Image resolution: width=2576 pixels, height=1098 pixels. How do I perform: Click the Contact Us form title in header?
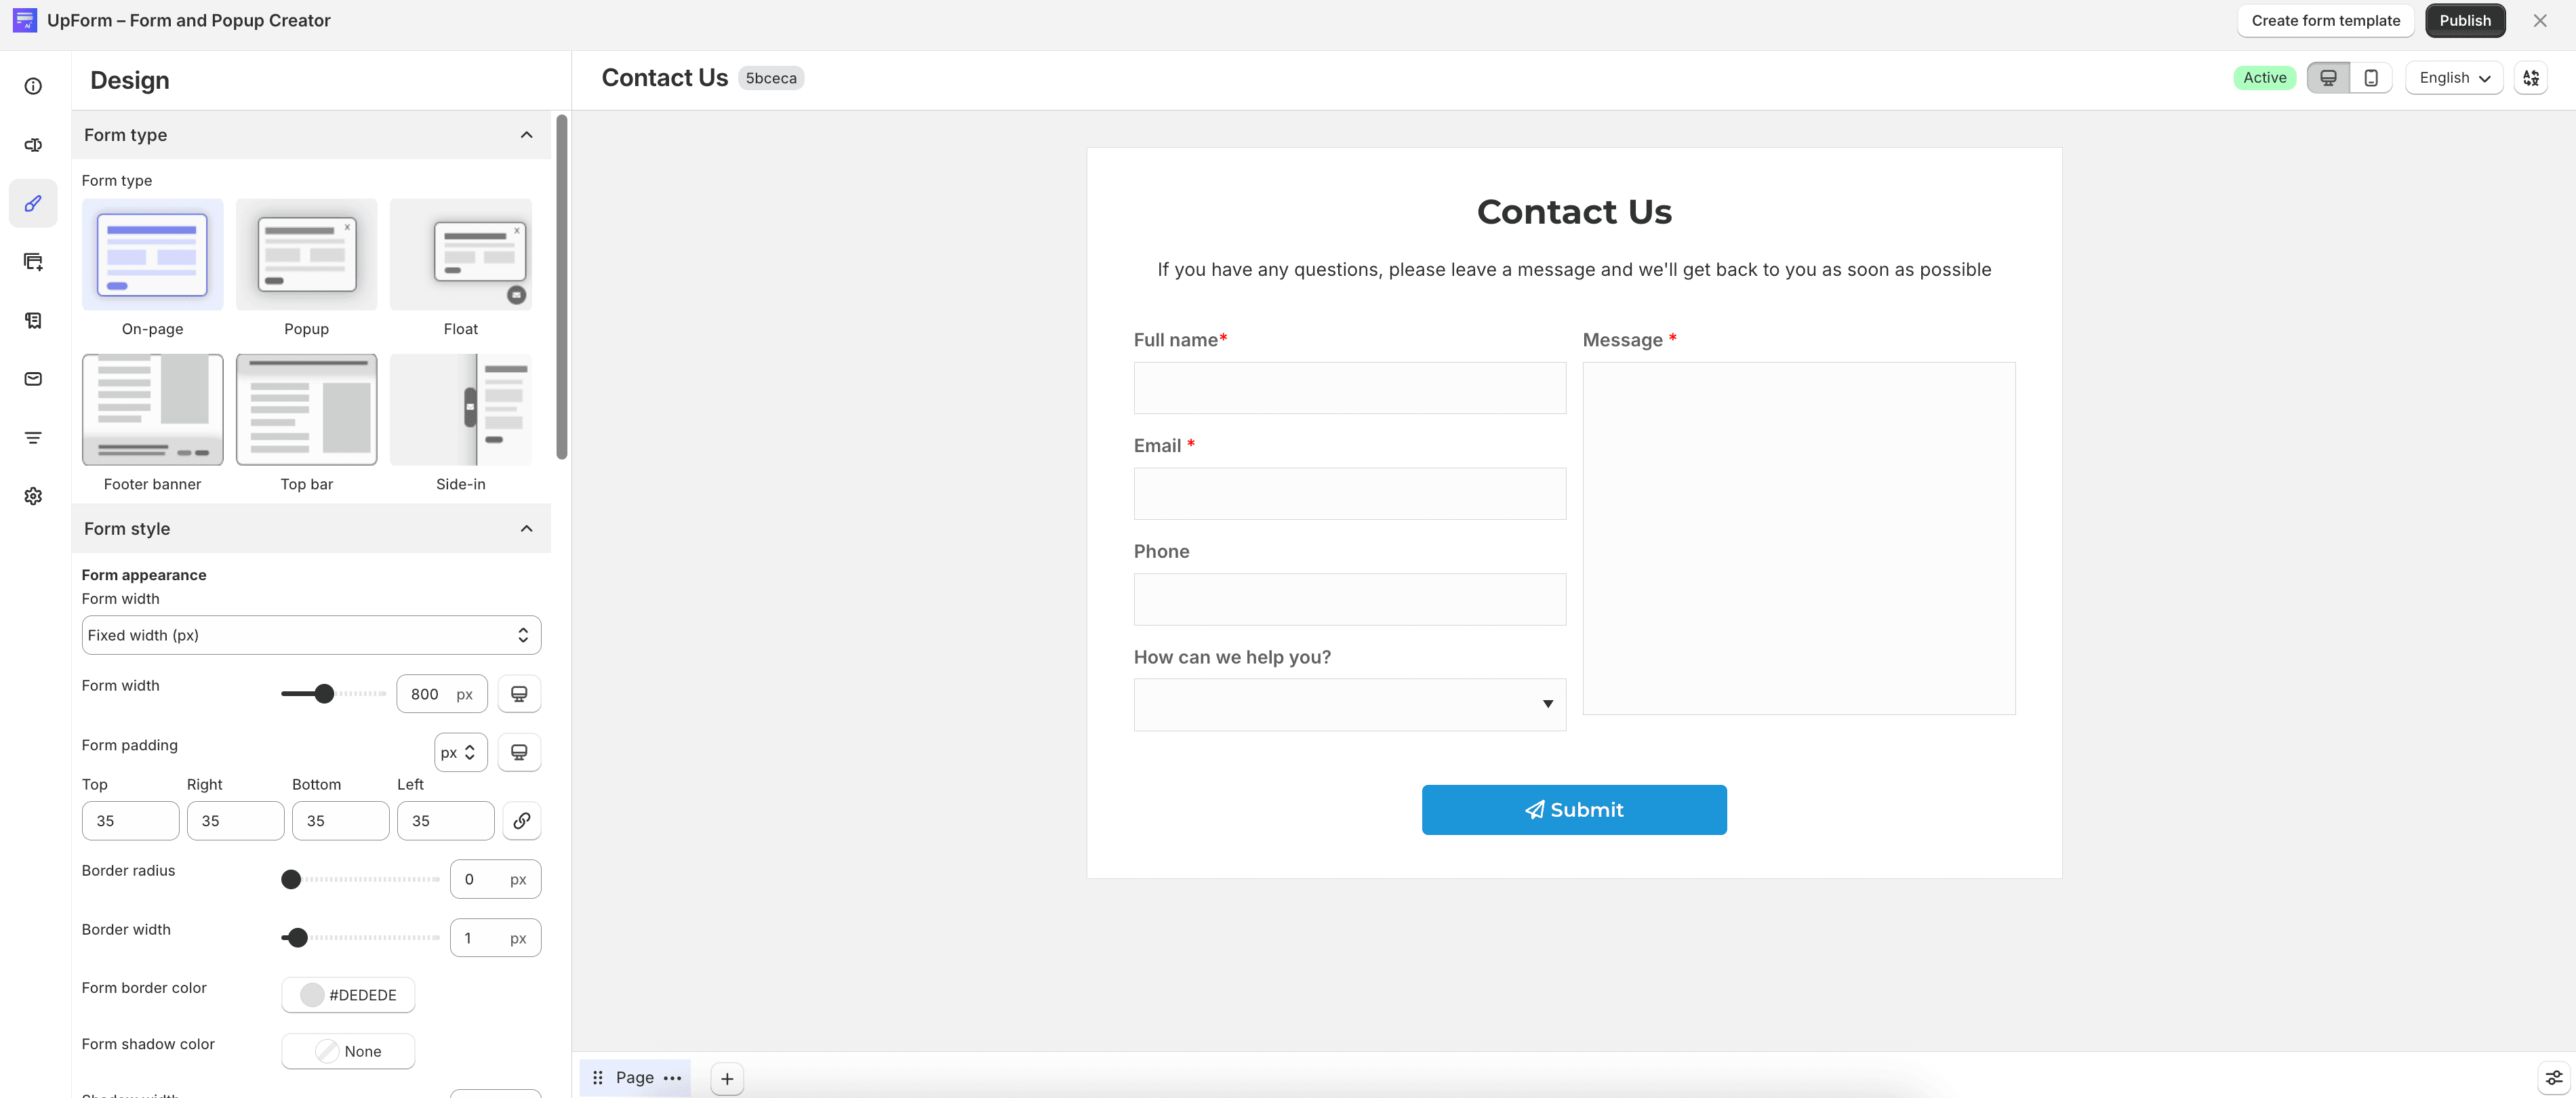pos(664,78)
